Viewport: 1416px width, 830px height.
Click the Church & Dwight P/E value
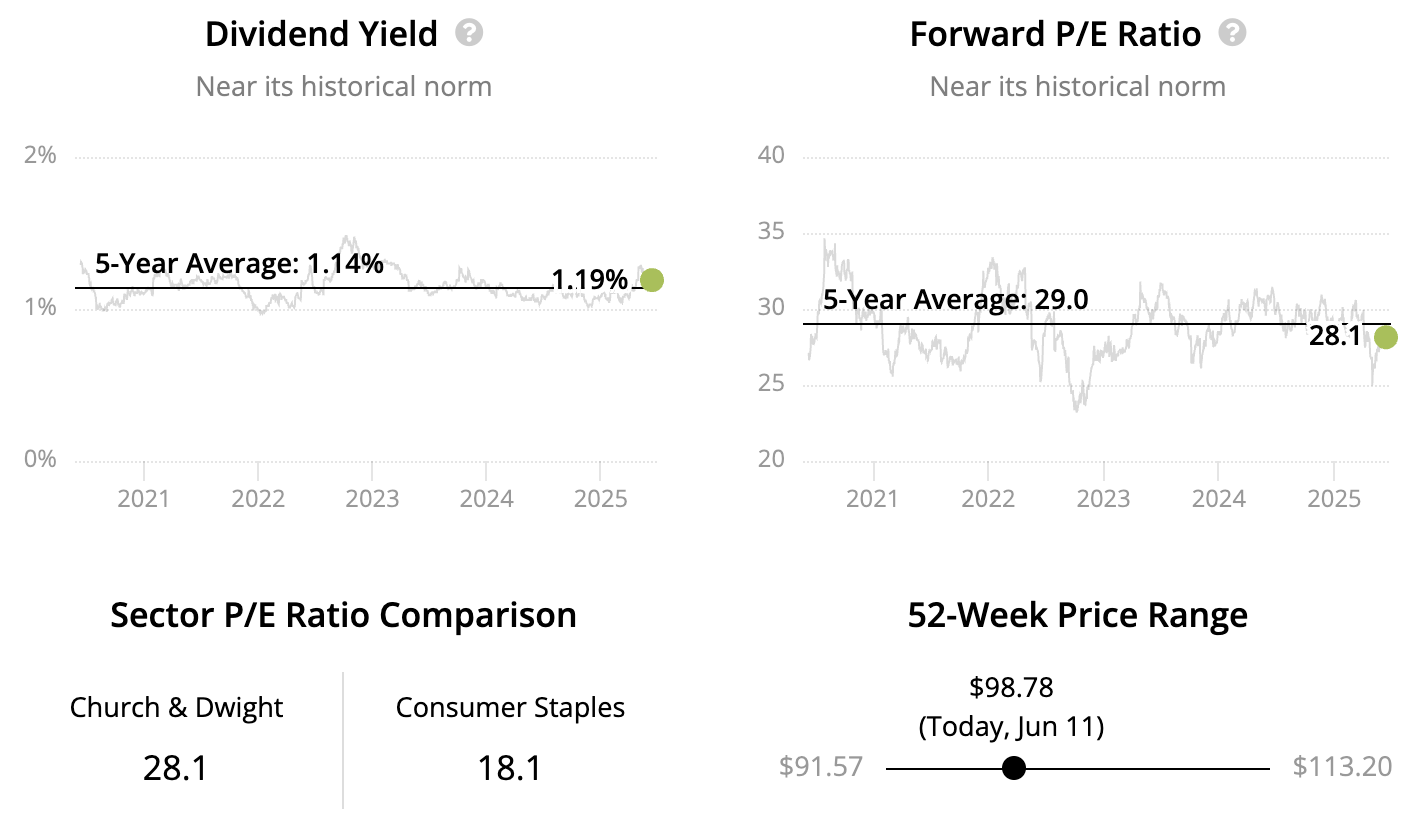coord(176,768)
